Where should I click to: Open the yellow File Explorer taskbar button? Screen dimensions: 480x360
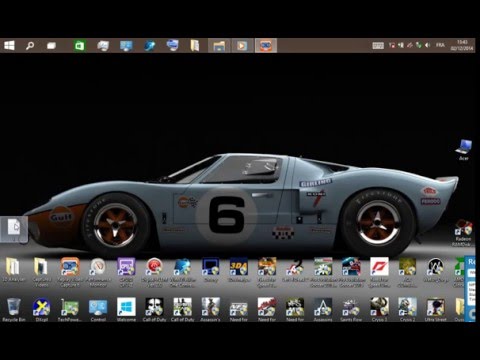(x=219, y=46)
